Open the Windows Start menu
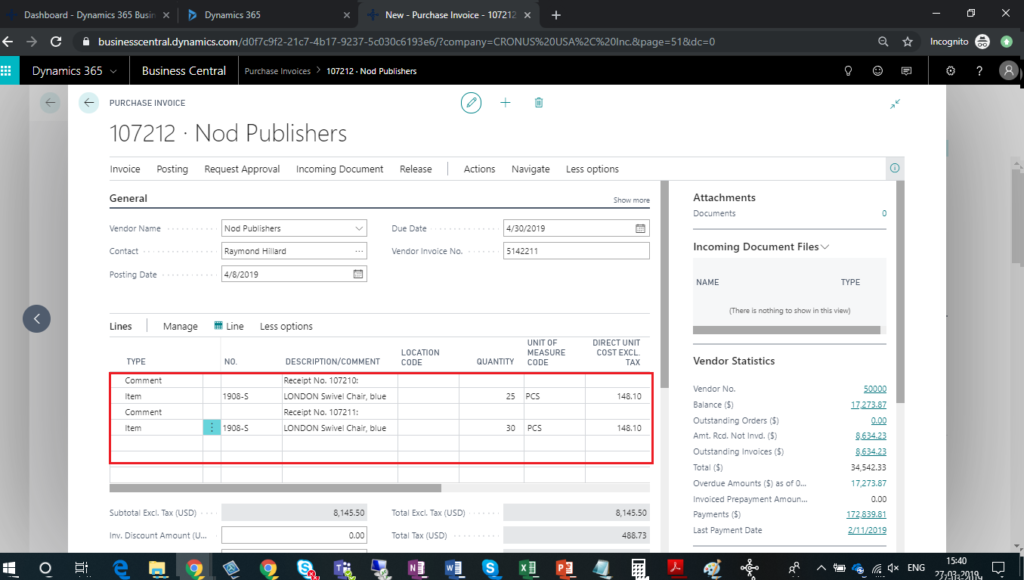 9,568
